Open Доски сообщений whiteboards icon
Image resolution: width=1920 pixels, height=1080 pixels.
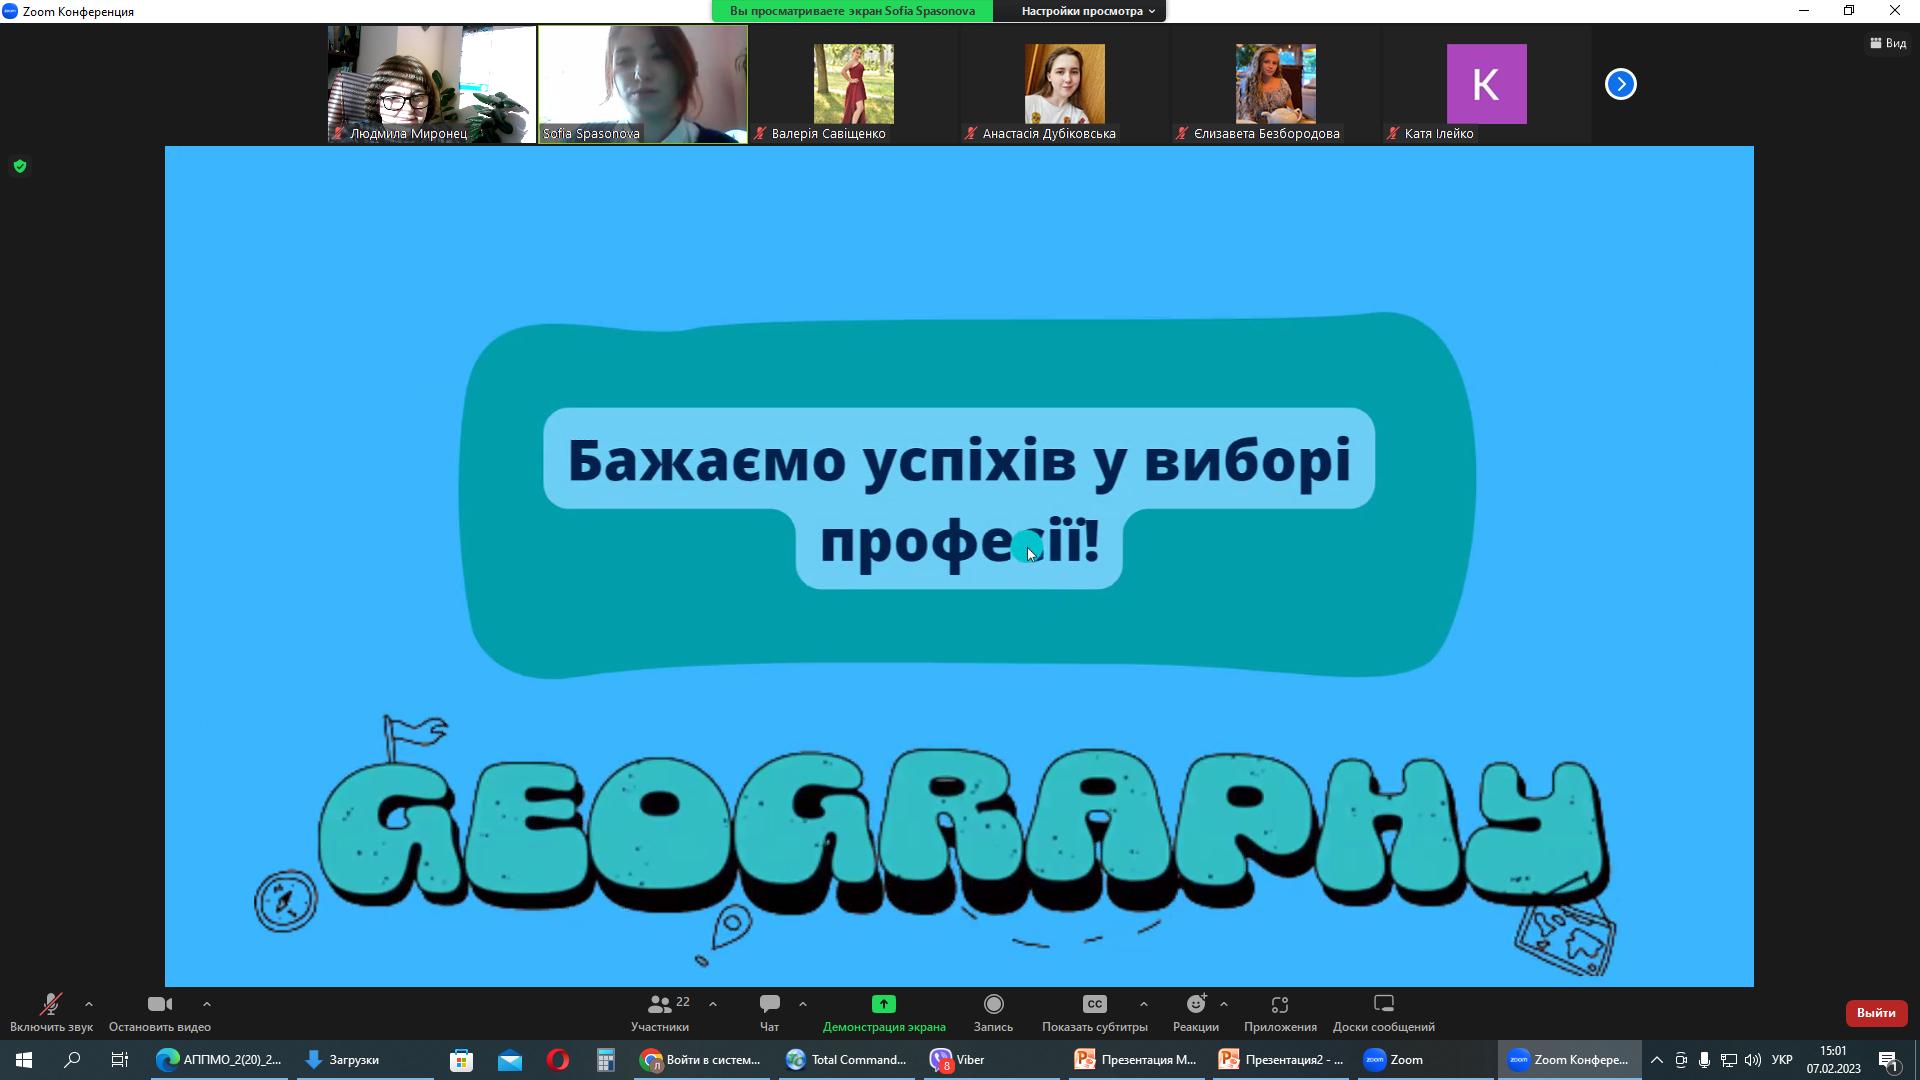point(1383,1004)
